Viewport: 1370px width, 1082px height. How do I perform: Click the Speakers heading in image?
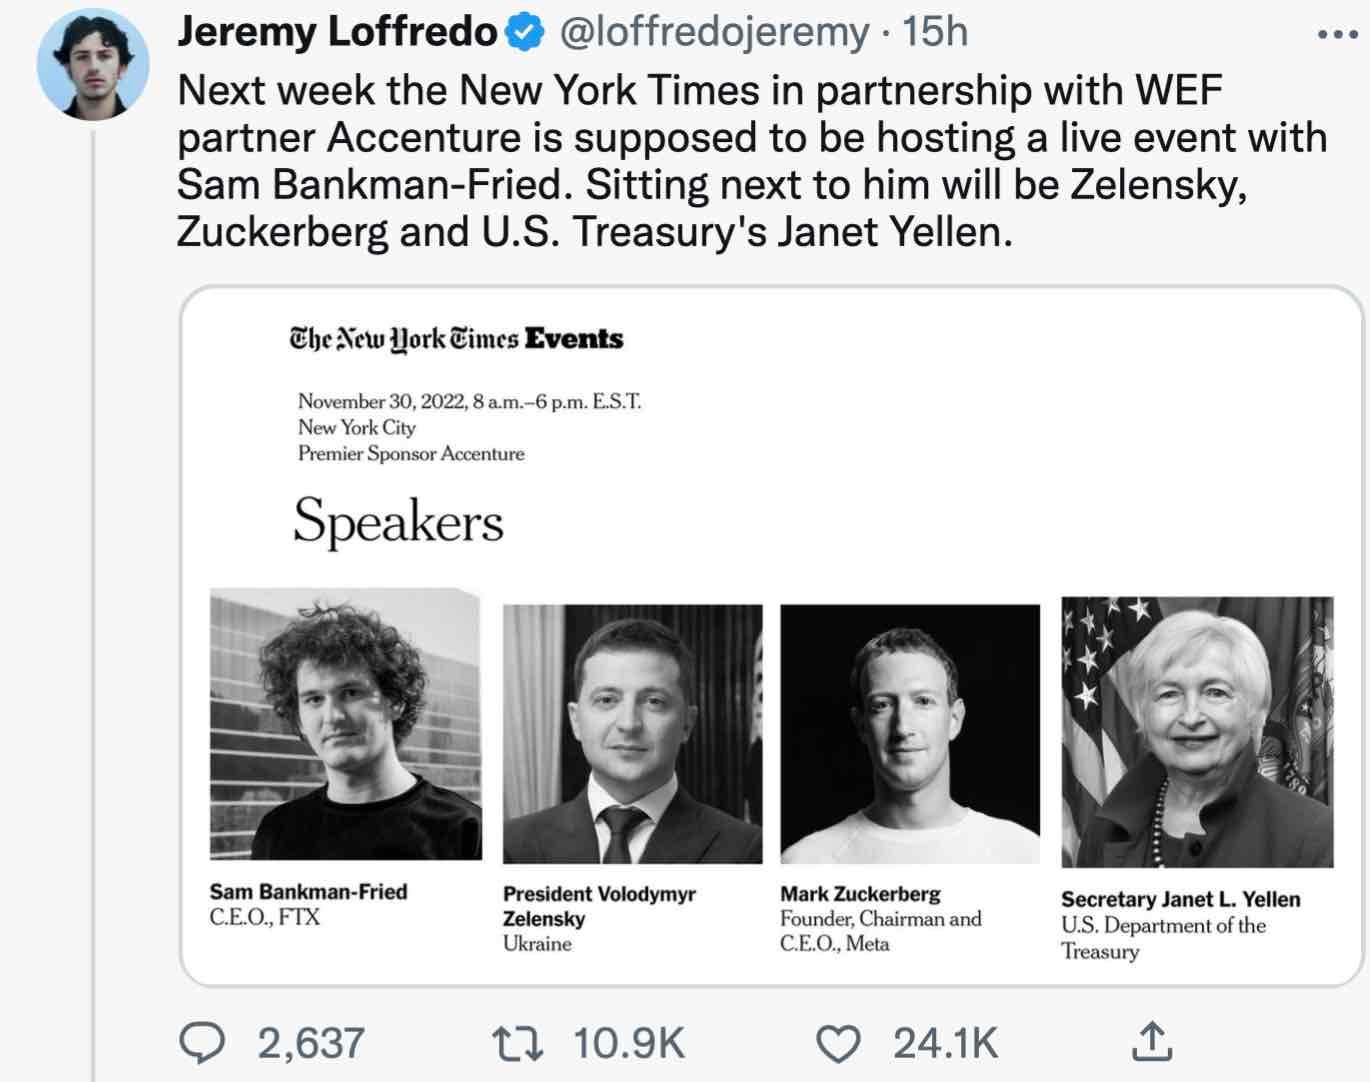coord(398,521)
